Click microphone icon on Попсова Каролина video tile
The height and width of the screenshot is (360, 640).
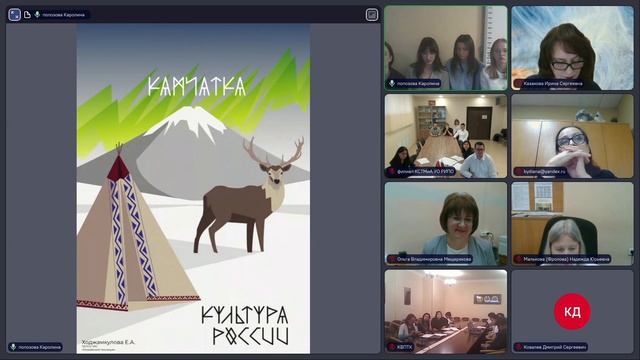[x=392, y=83]
